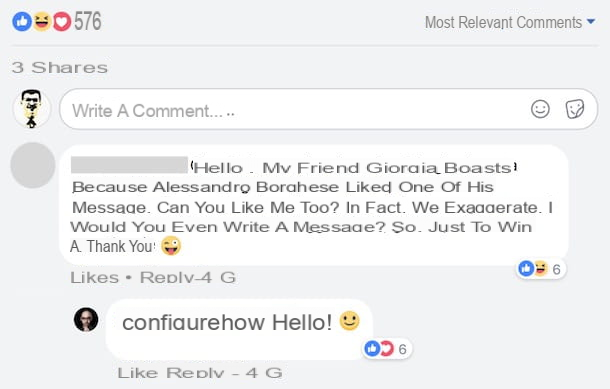Open the 3 Shares list

point(60,67)
